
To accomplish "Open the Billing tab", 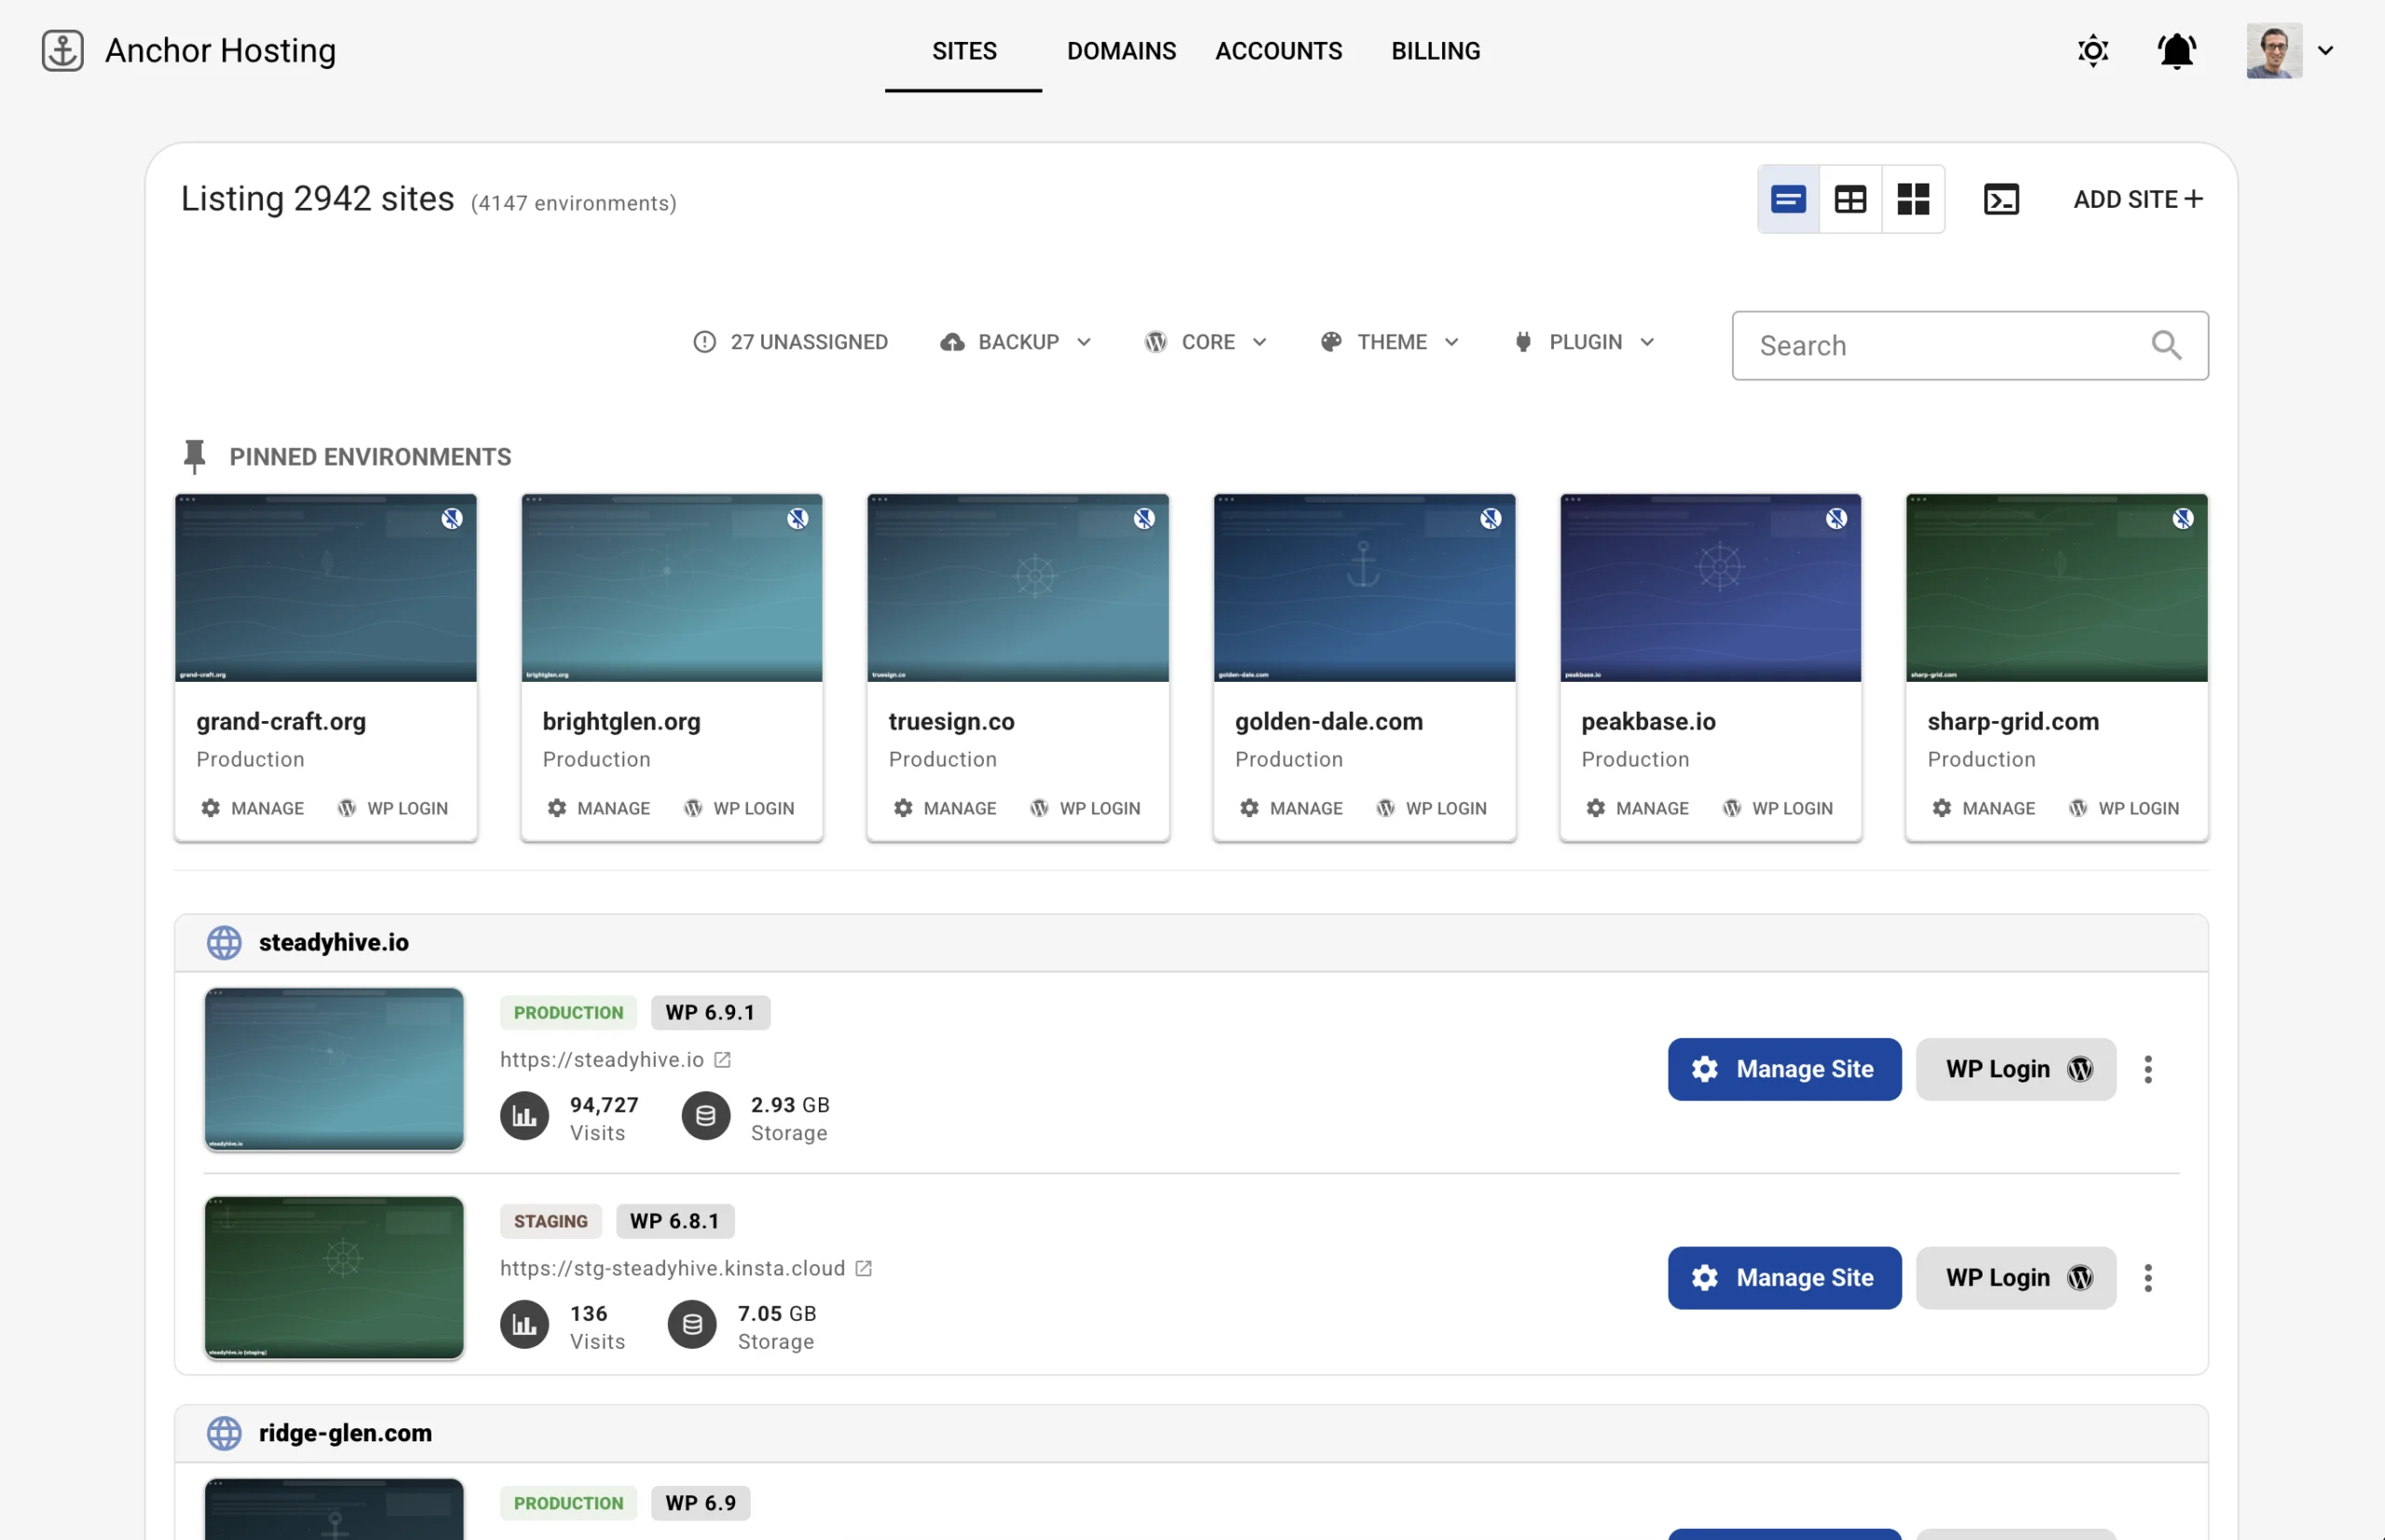I will click(x=1435, y=50).
